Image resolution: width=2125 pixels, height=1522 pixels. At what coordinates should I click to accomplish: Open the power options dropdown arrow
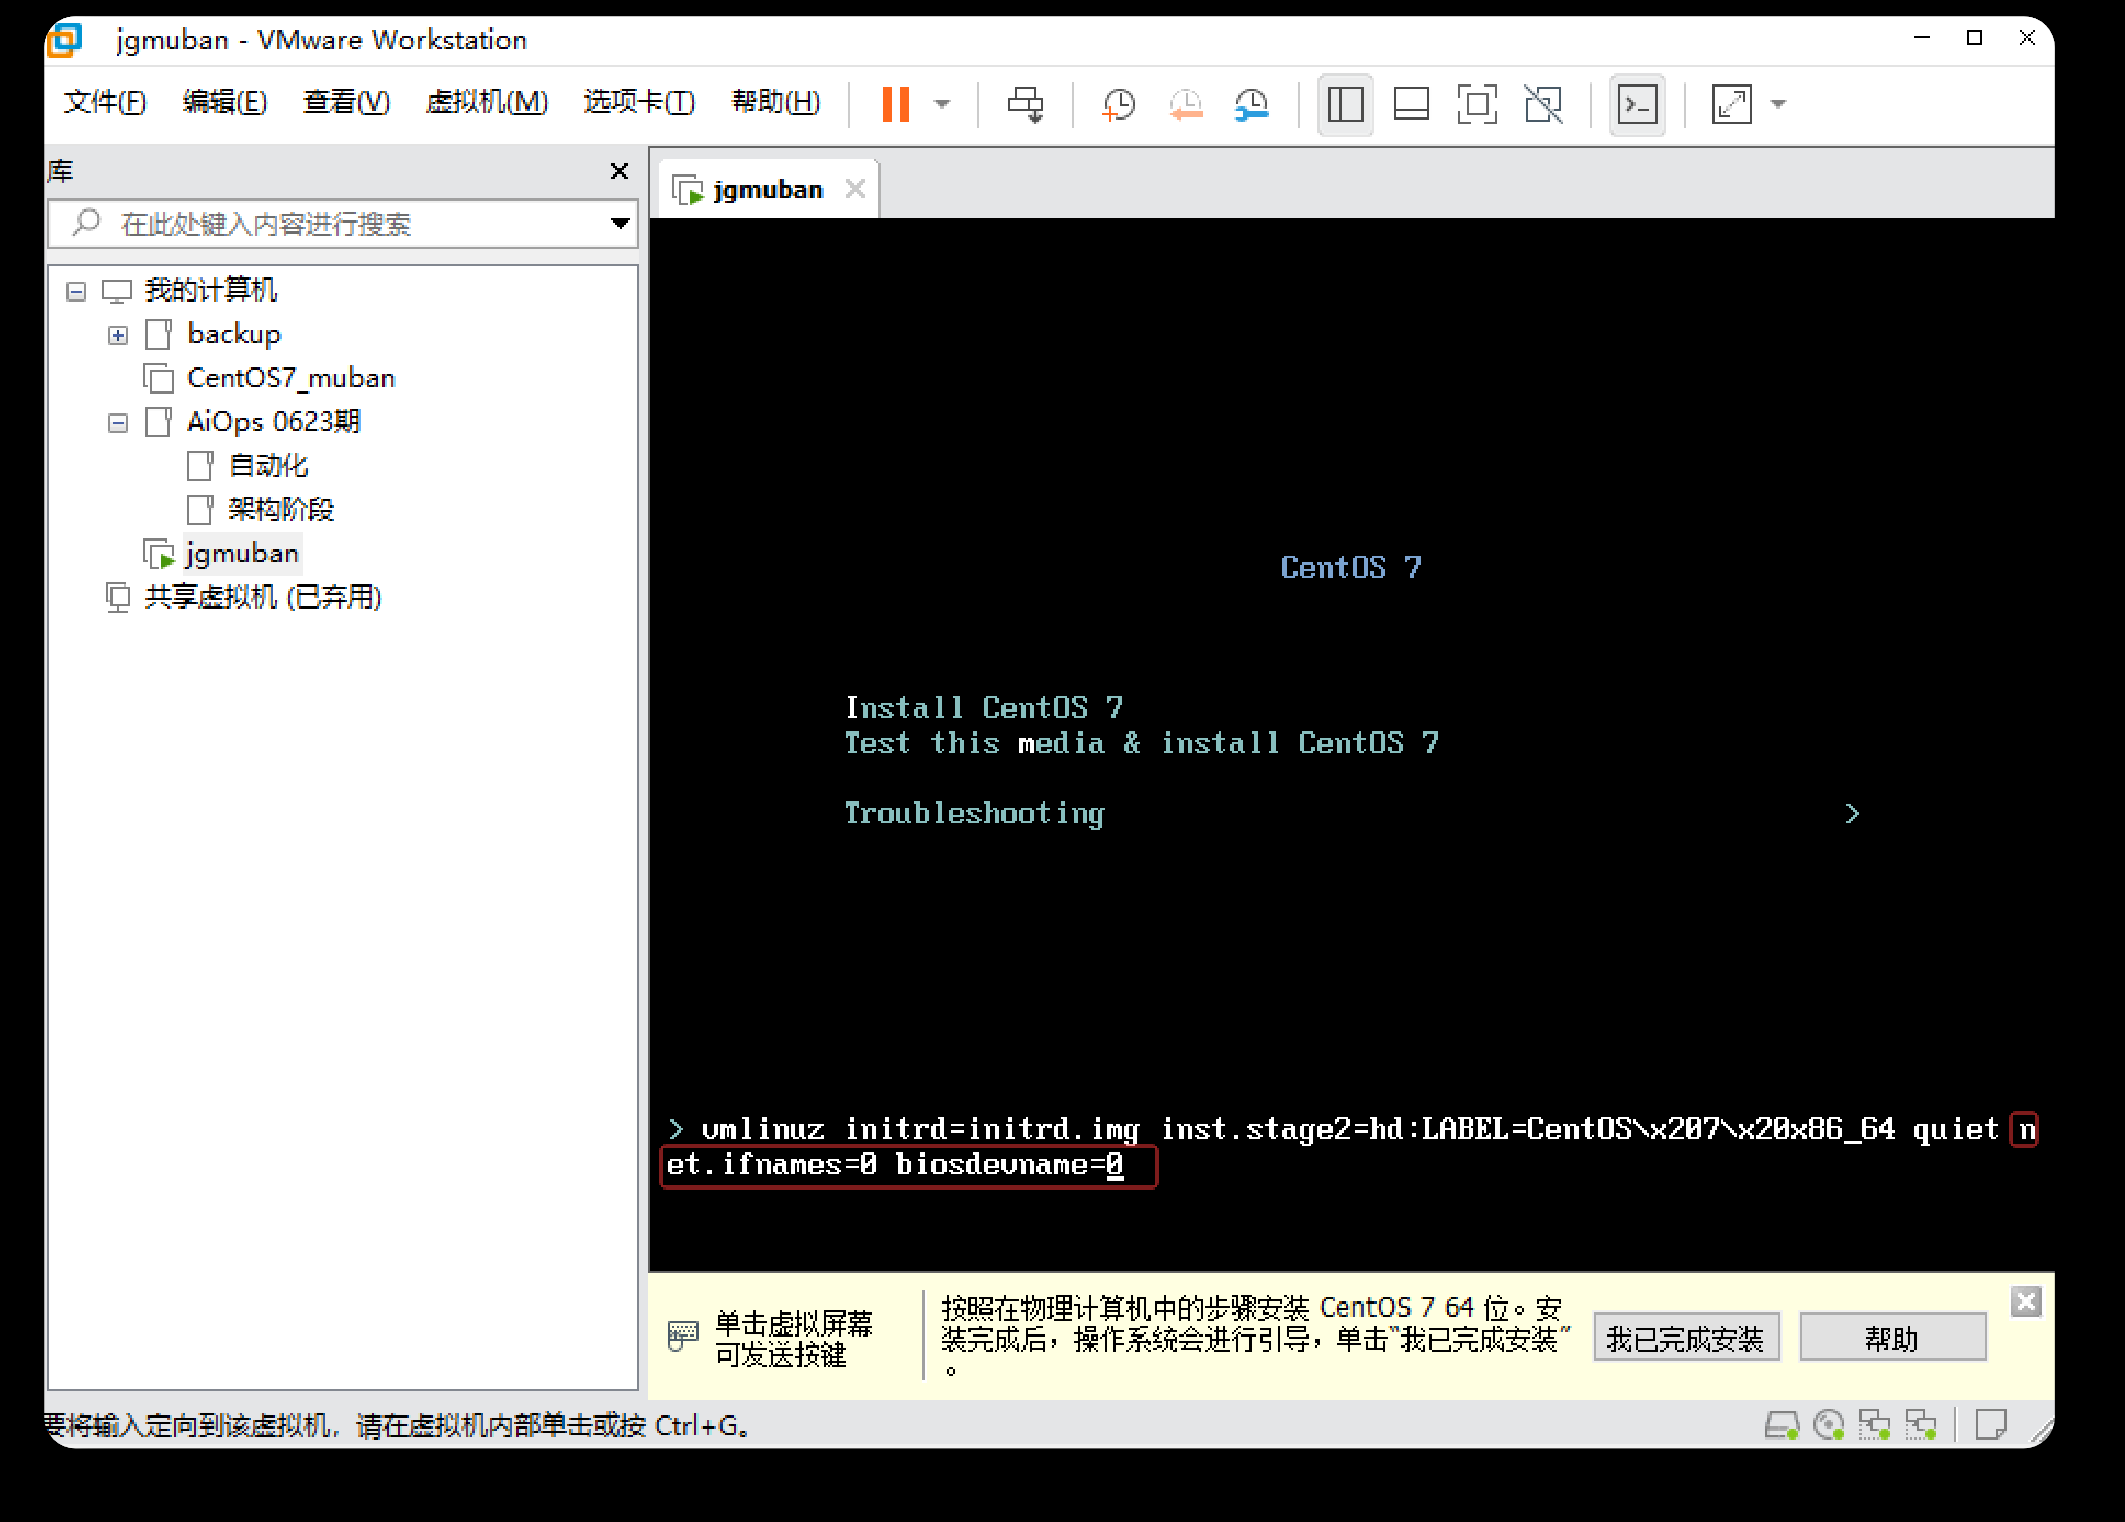click(x=942, y=104)
